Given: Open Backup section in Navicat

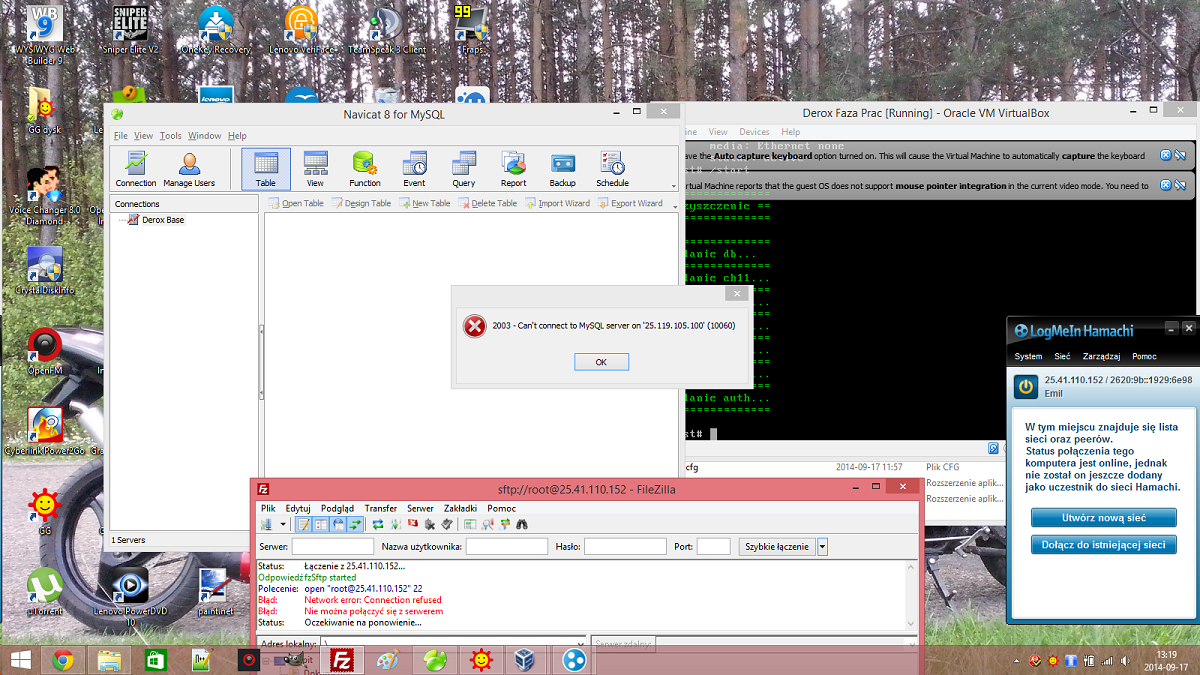Looking at the screenshot, I should pos(563,169).
